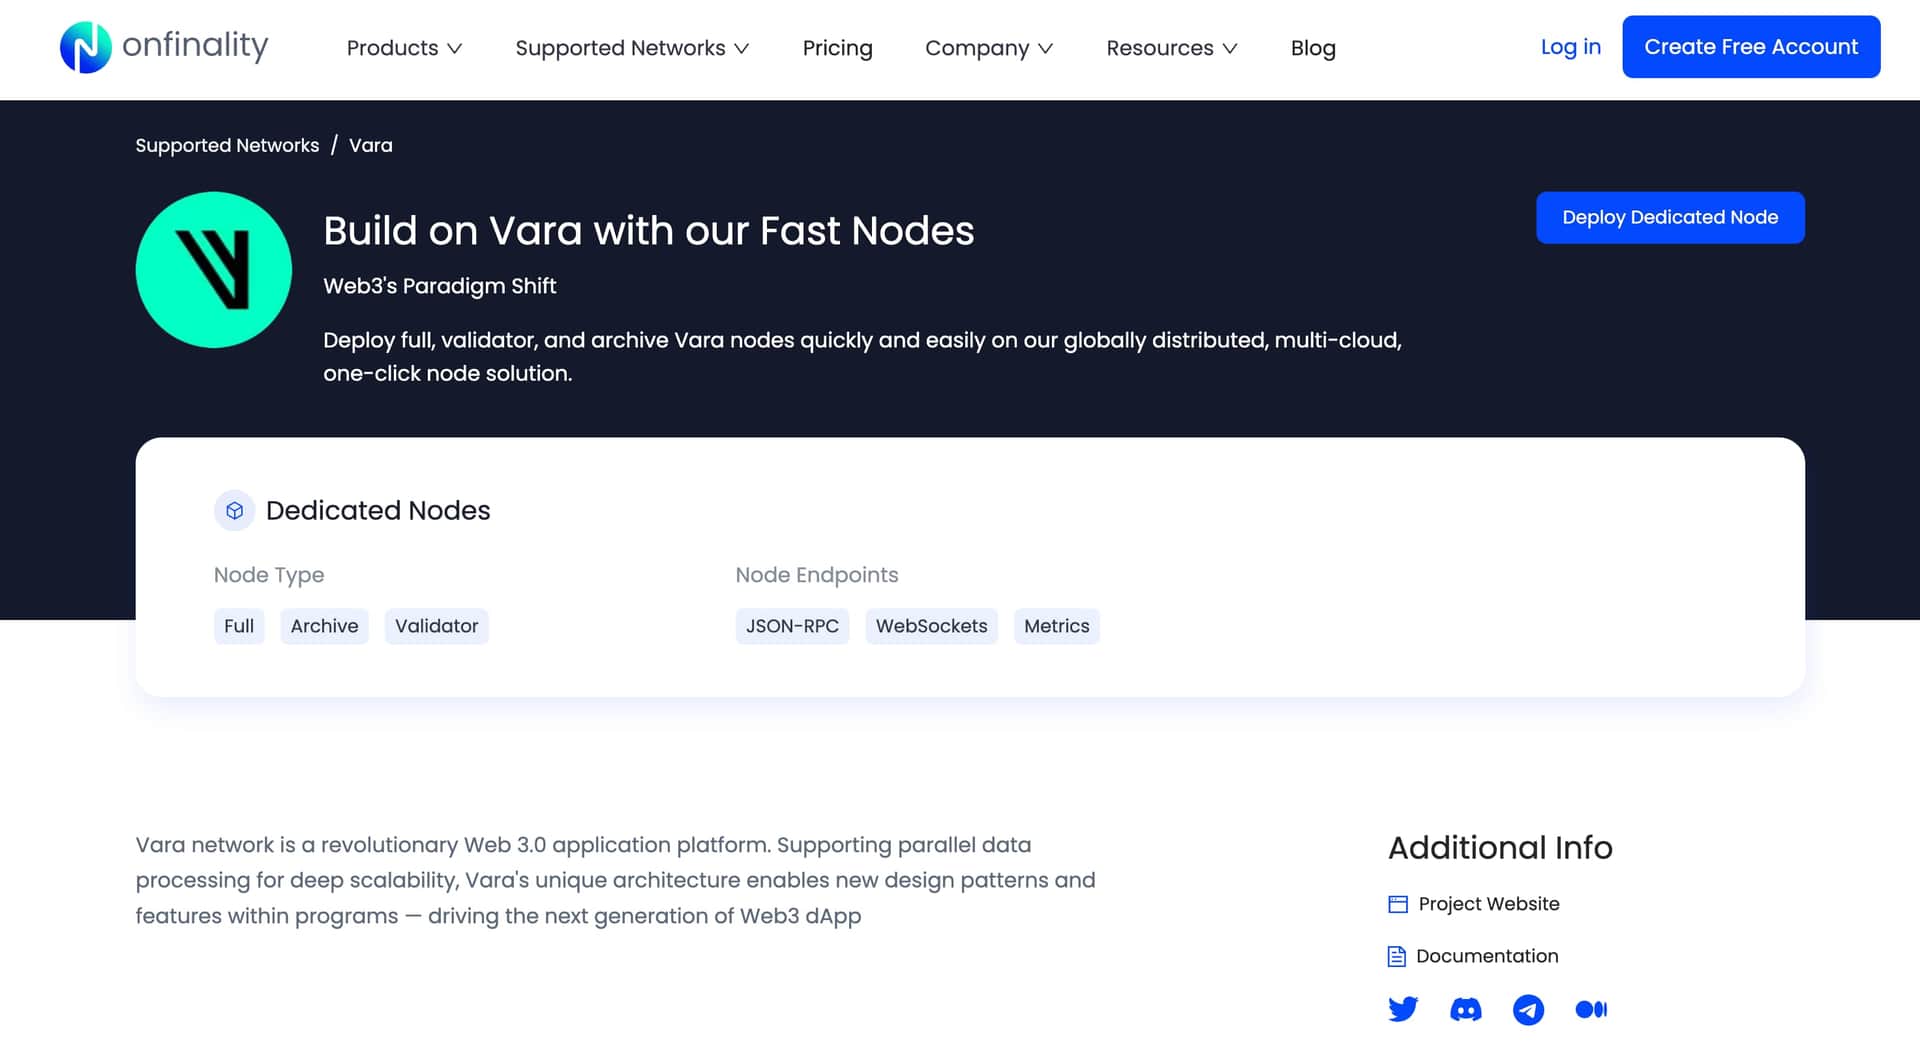Open the Medium social link

point(1591,1010)
